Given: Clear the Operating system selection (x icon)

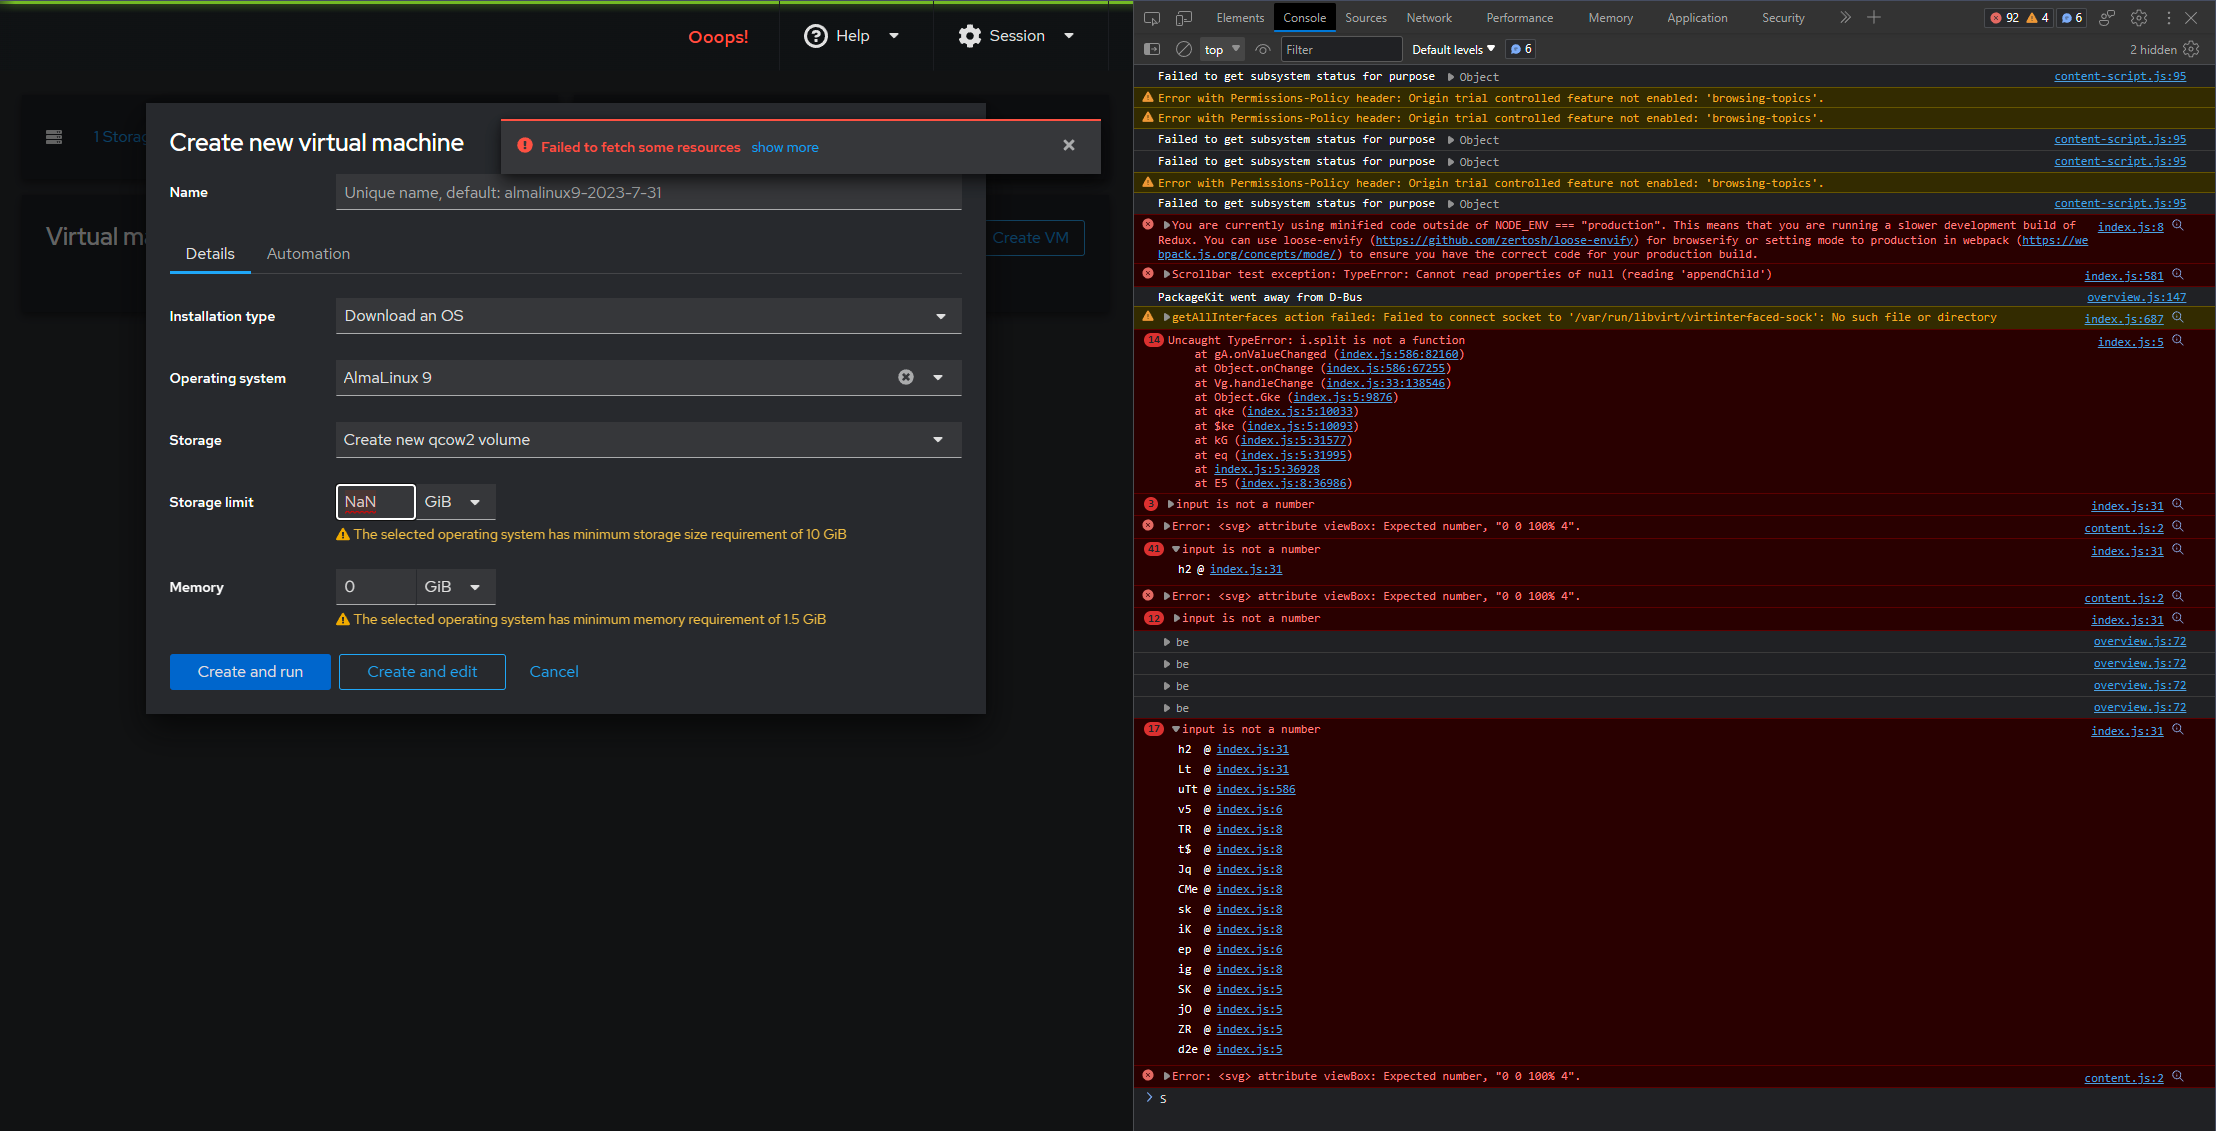Looking at the screenshot, I should coord(906,377).
